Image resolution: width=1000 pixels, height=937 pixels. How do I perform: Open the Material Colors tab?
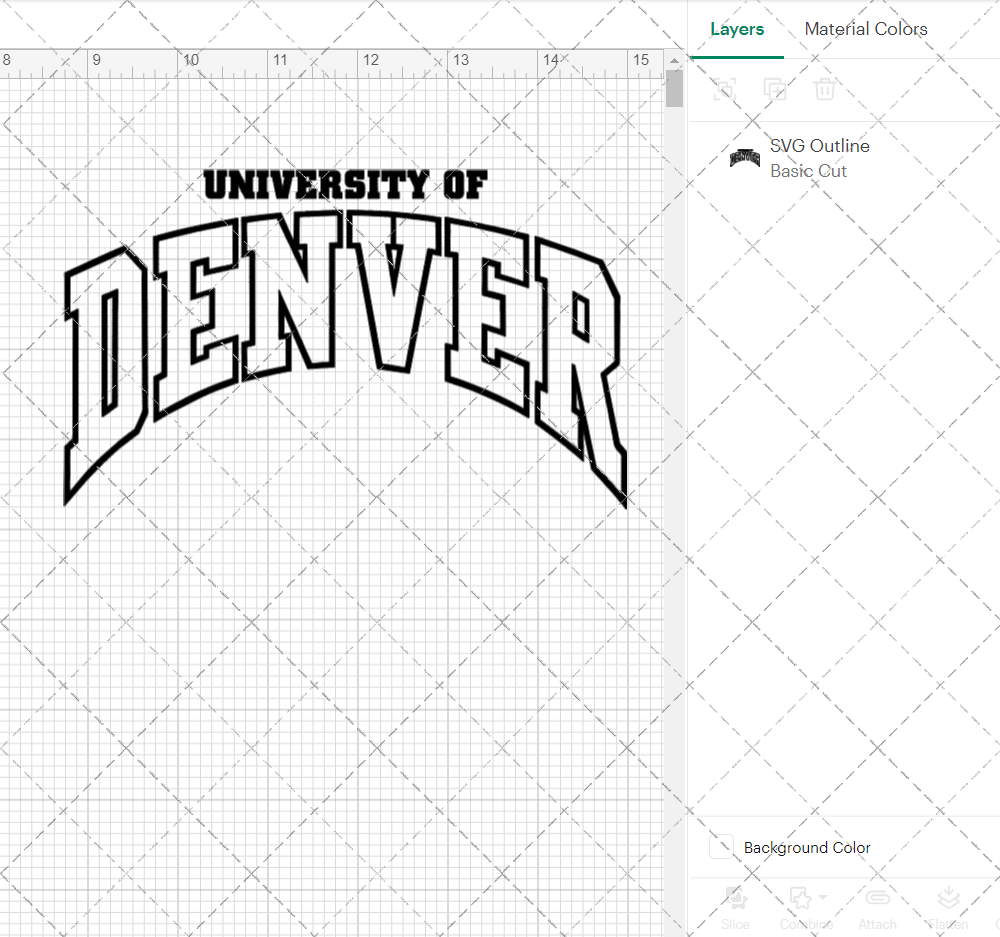[865, 29]
